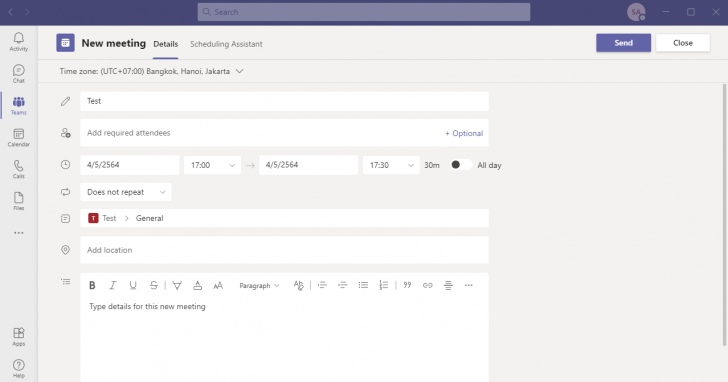Screen dimensions: 728x382
Task: Select channel Test > General field
Action: pos(284,218)
